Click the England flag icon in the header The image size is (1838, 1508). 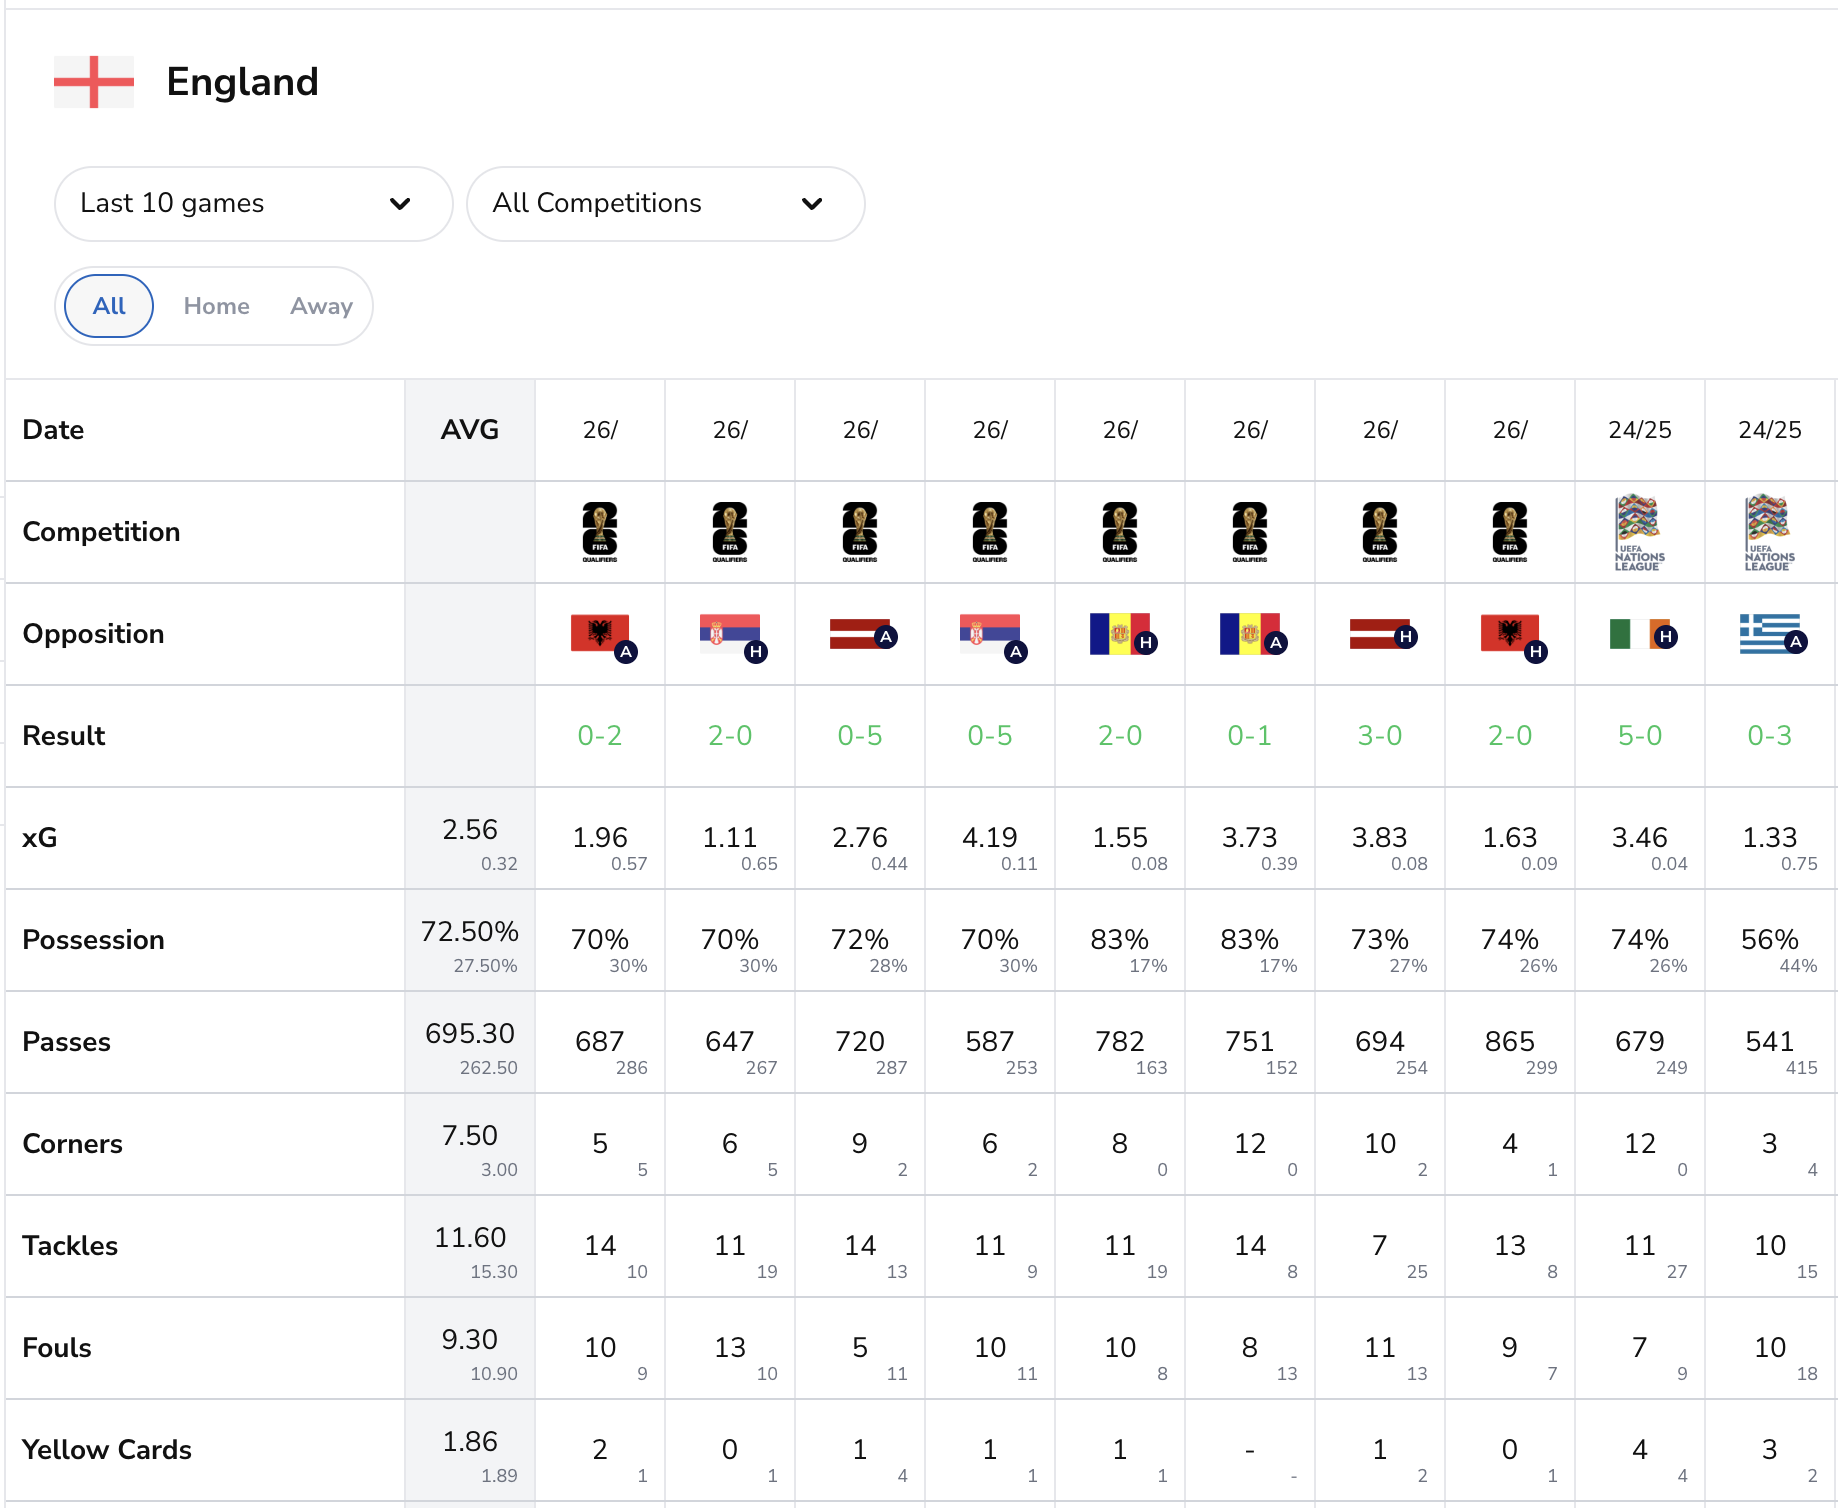93,82
